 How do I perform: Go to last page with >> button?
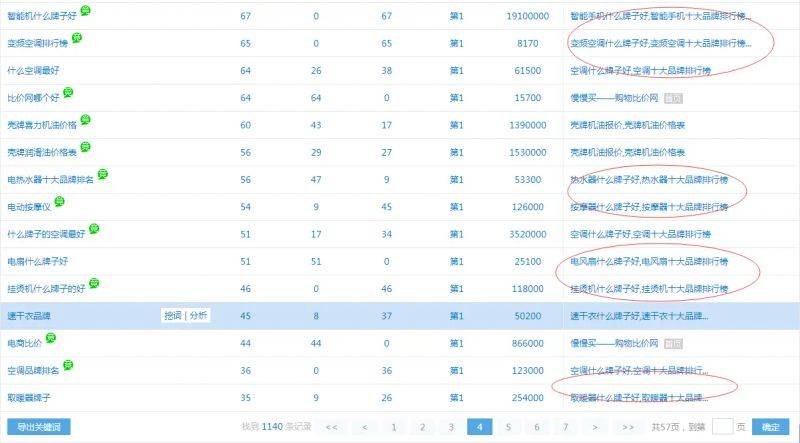pyautogui.click(x=628, y=427)
